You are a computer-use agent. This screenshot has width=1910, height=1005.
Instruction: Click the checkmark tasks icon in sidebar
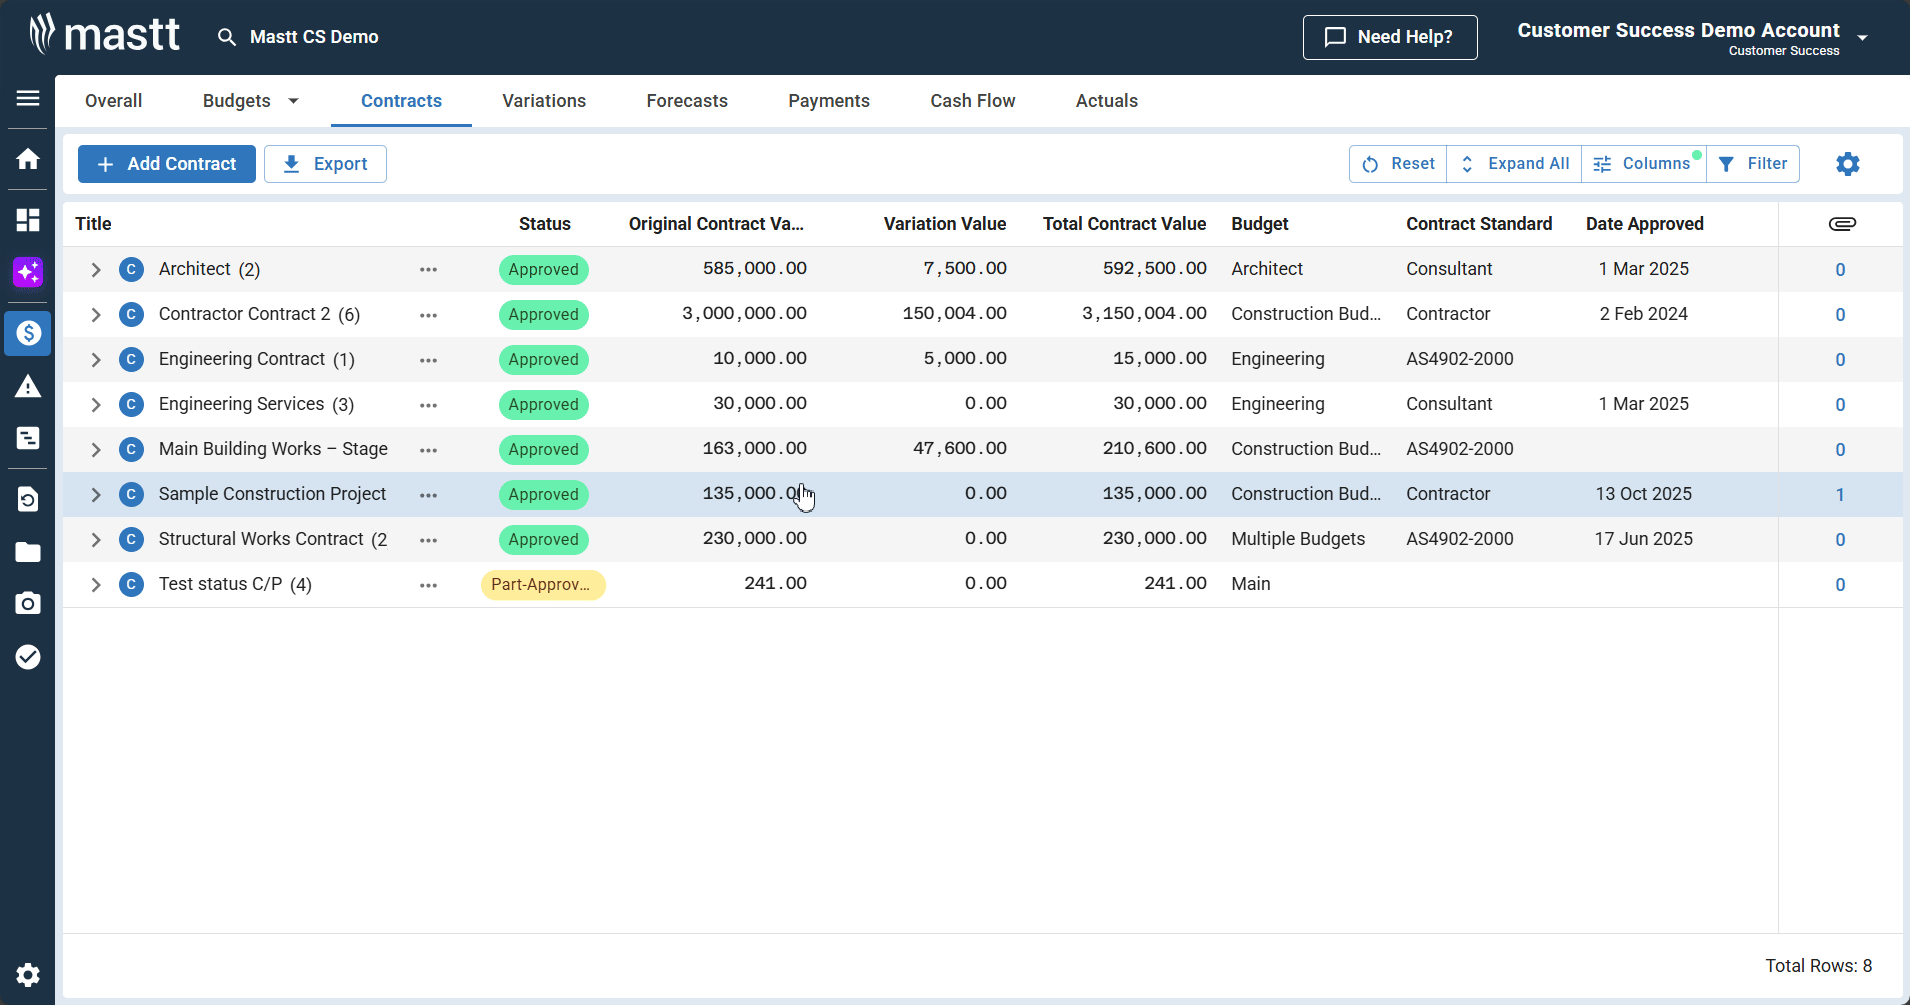tap(28, 657)
